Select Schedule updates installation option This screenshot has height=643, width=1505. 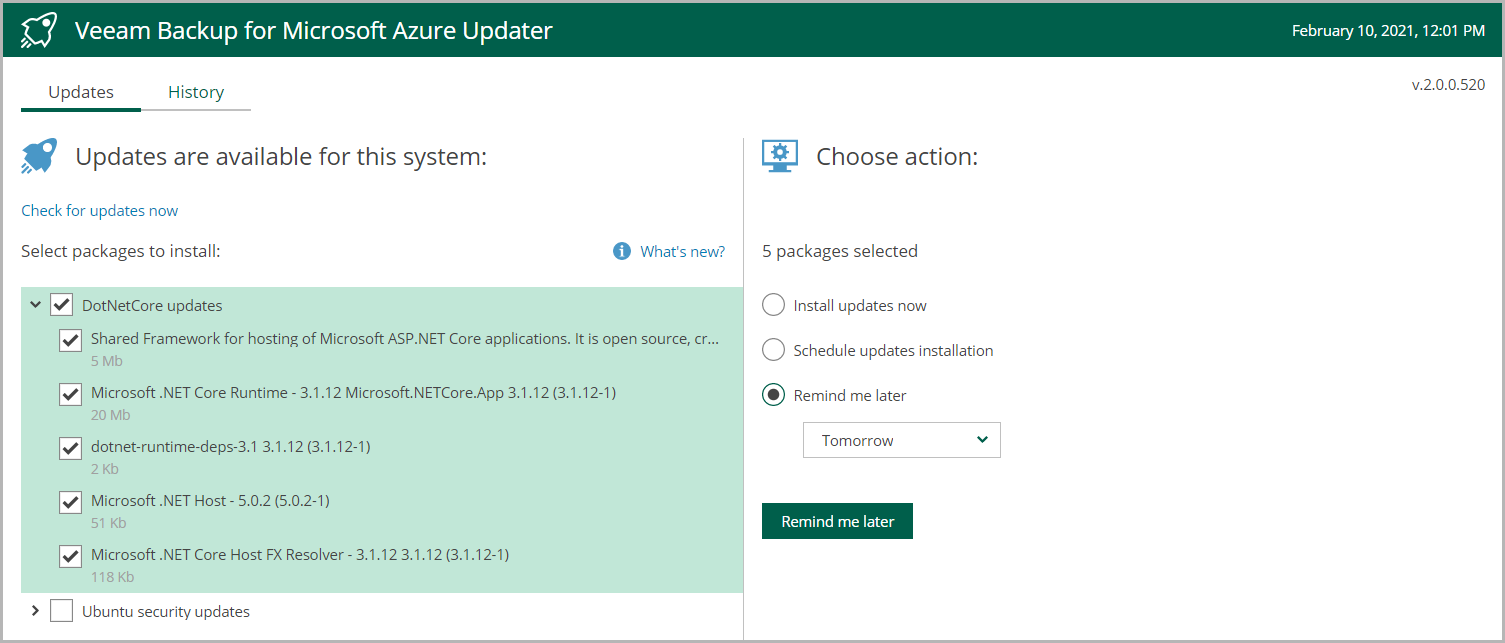tap(773, 350)
